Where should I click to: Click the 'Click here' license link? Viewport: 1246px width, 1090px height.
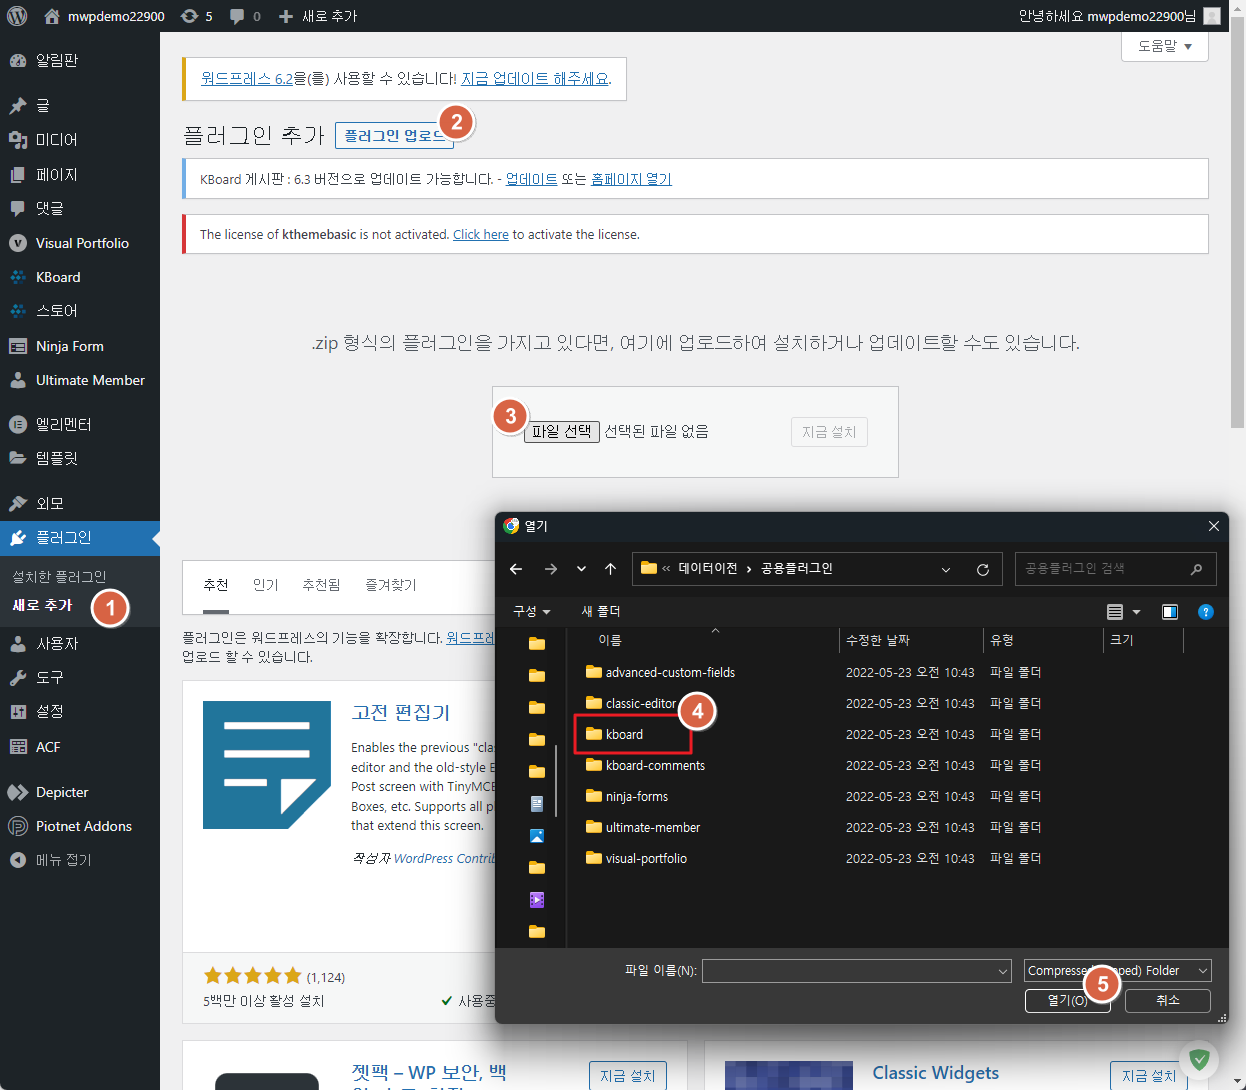pyautogui.click(x=481, y=234)
